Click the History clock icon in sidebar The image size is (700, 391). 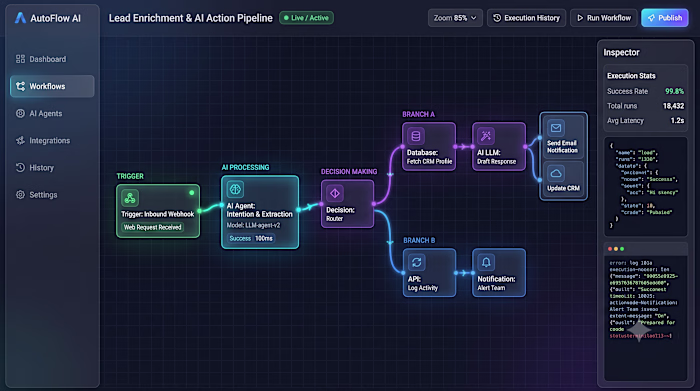point(20,168)
